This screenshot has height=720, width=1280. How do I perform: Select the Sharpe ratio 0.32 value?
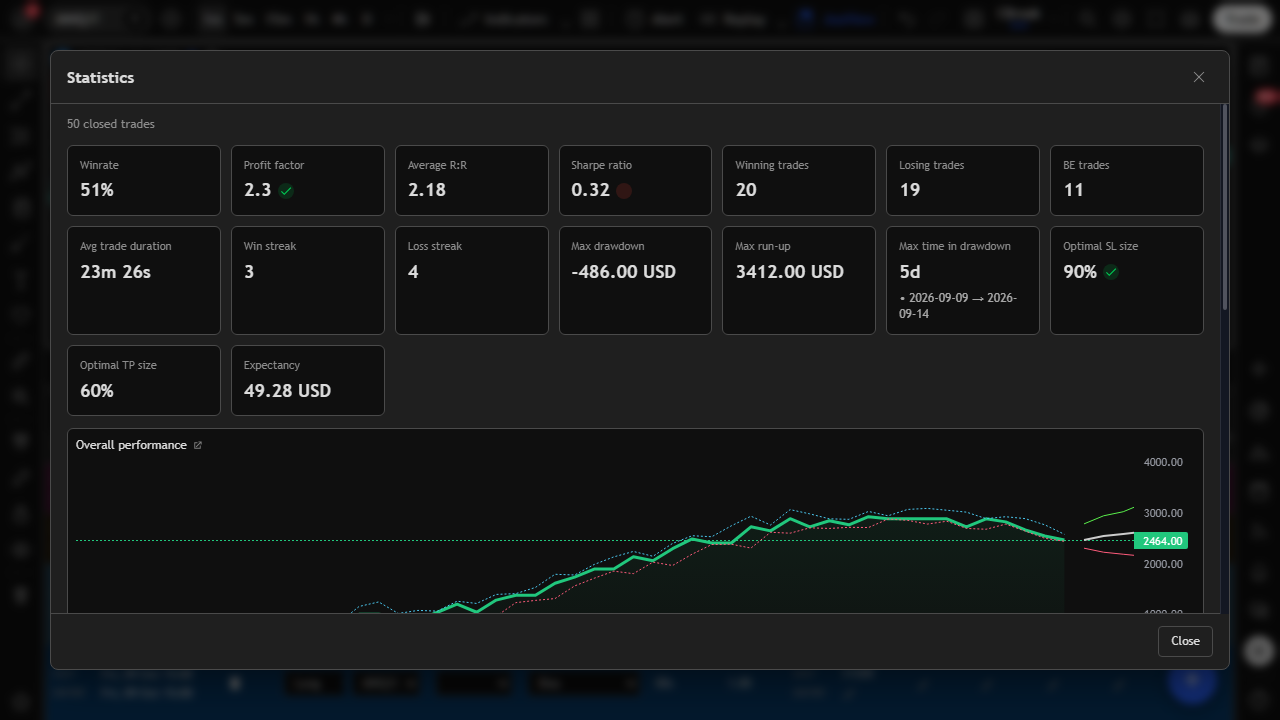(590, 190)
